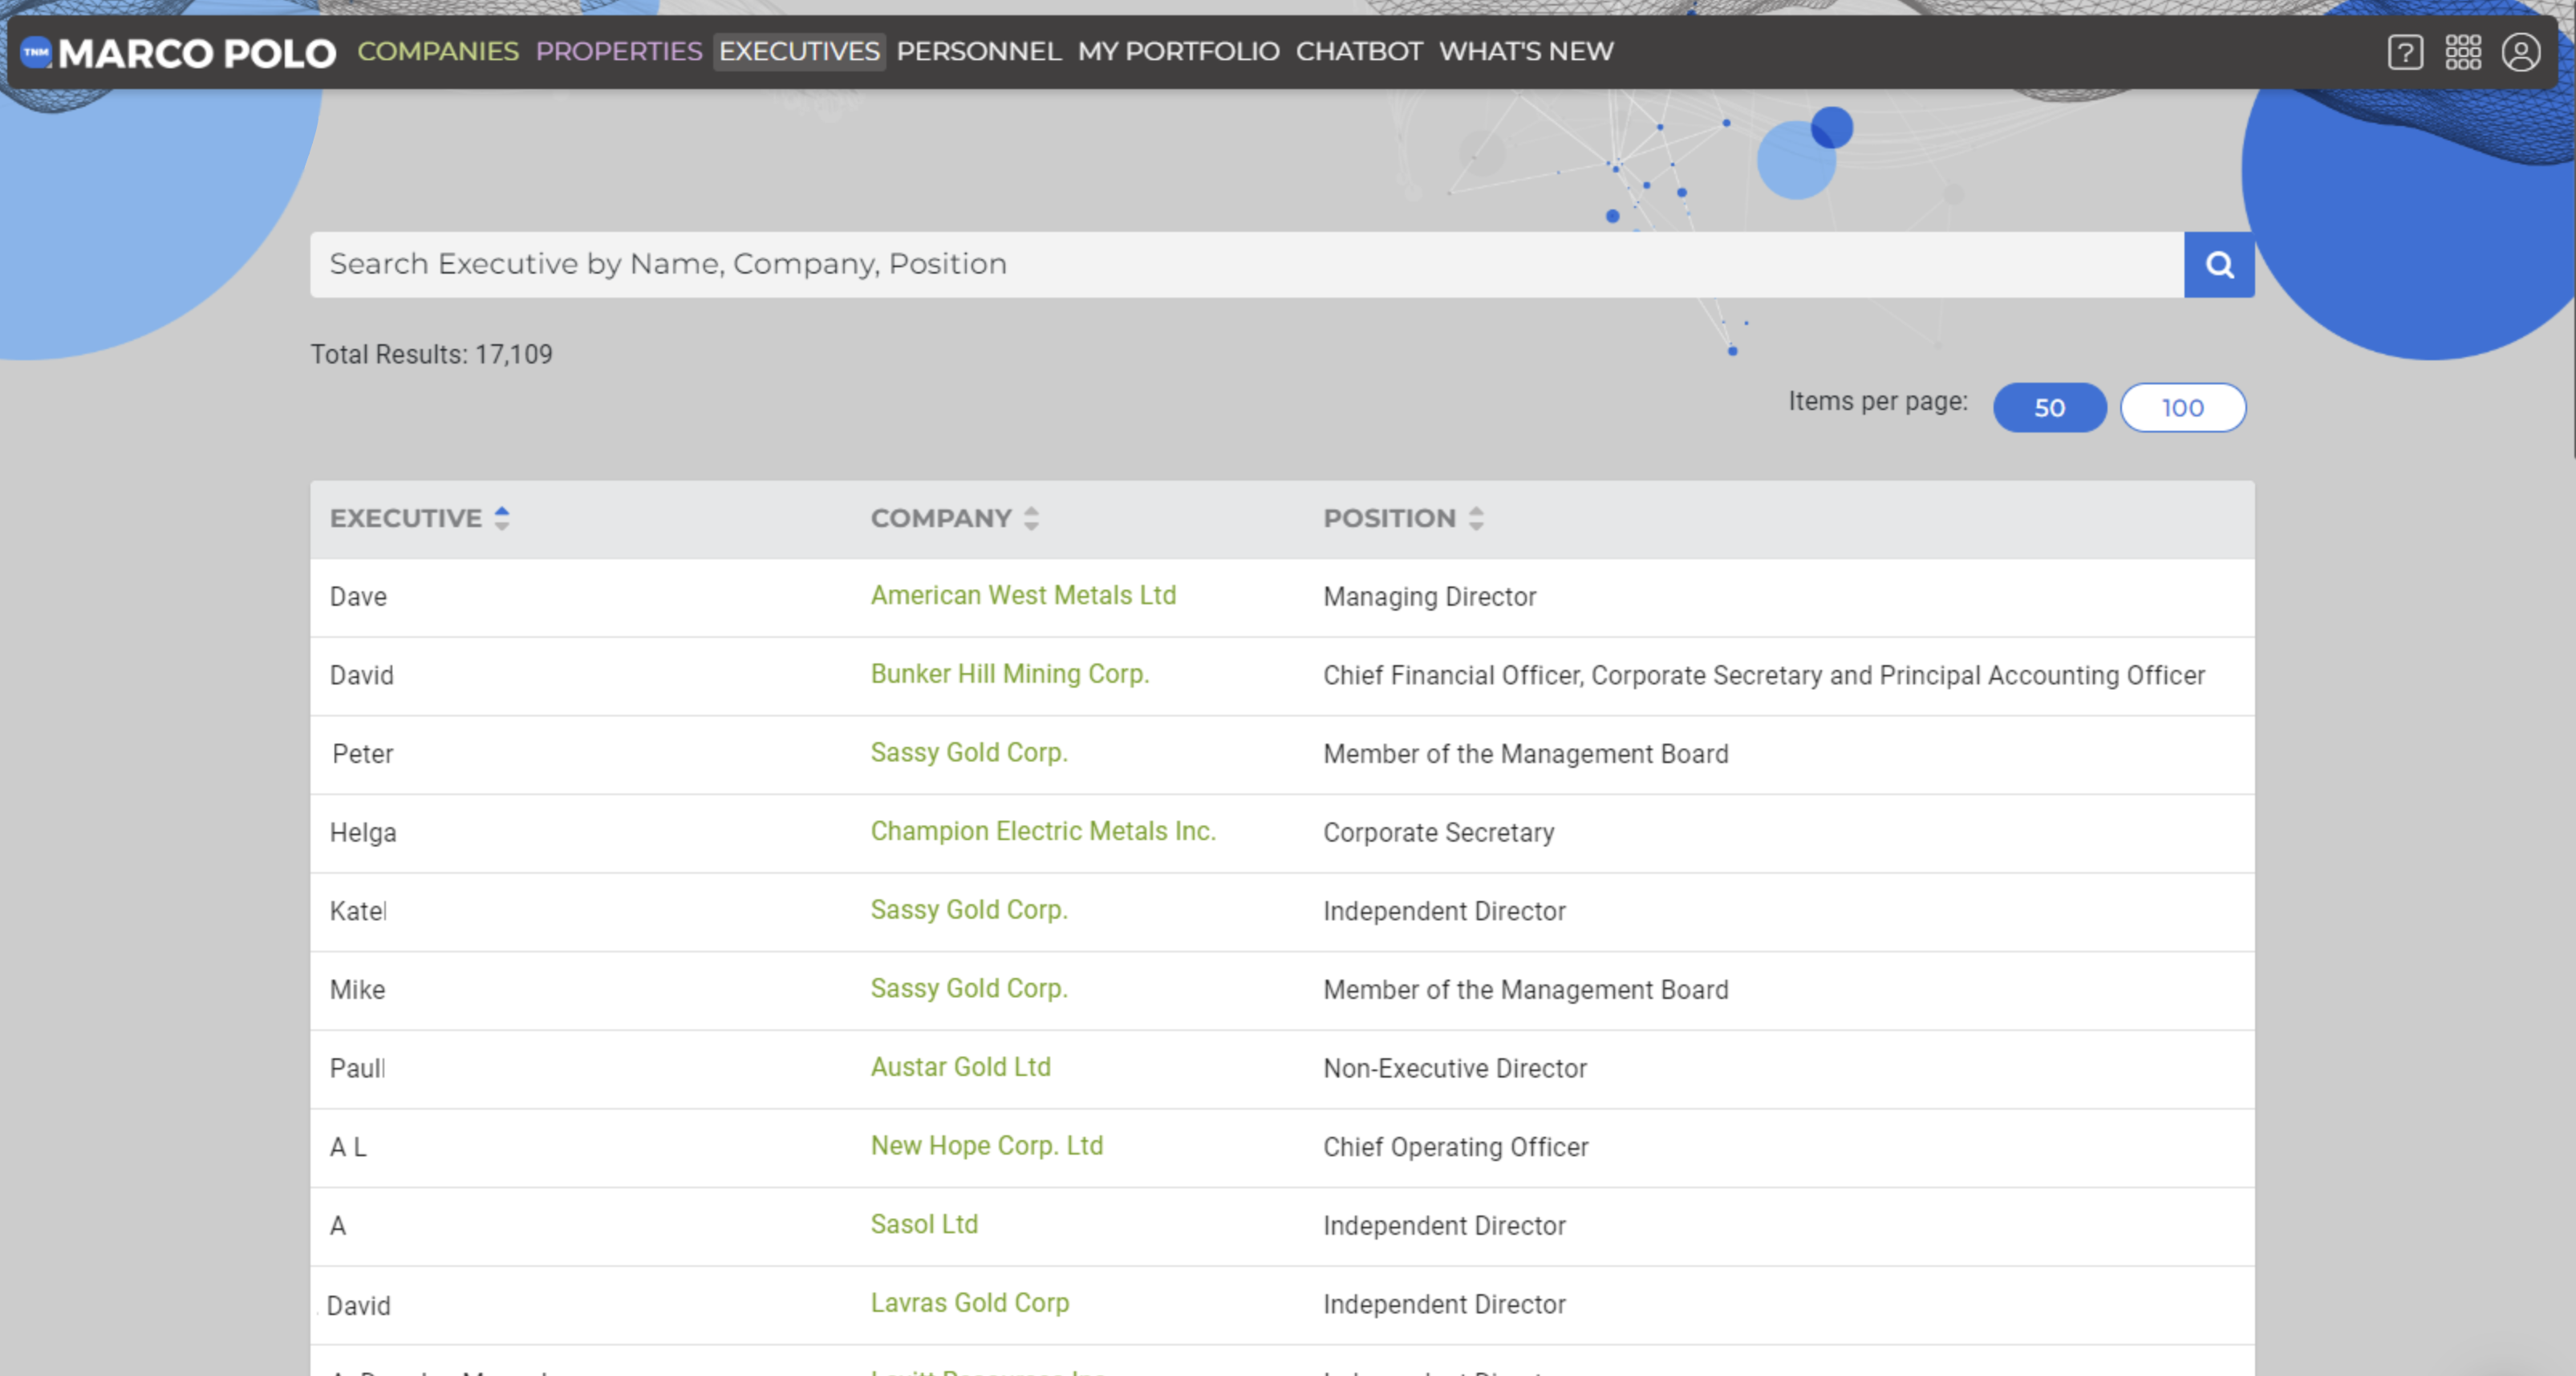Viewport: 2576px width, 1376px height.
Task: Sort by Company column arrows
Action: [1031, 518]
